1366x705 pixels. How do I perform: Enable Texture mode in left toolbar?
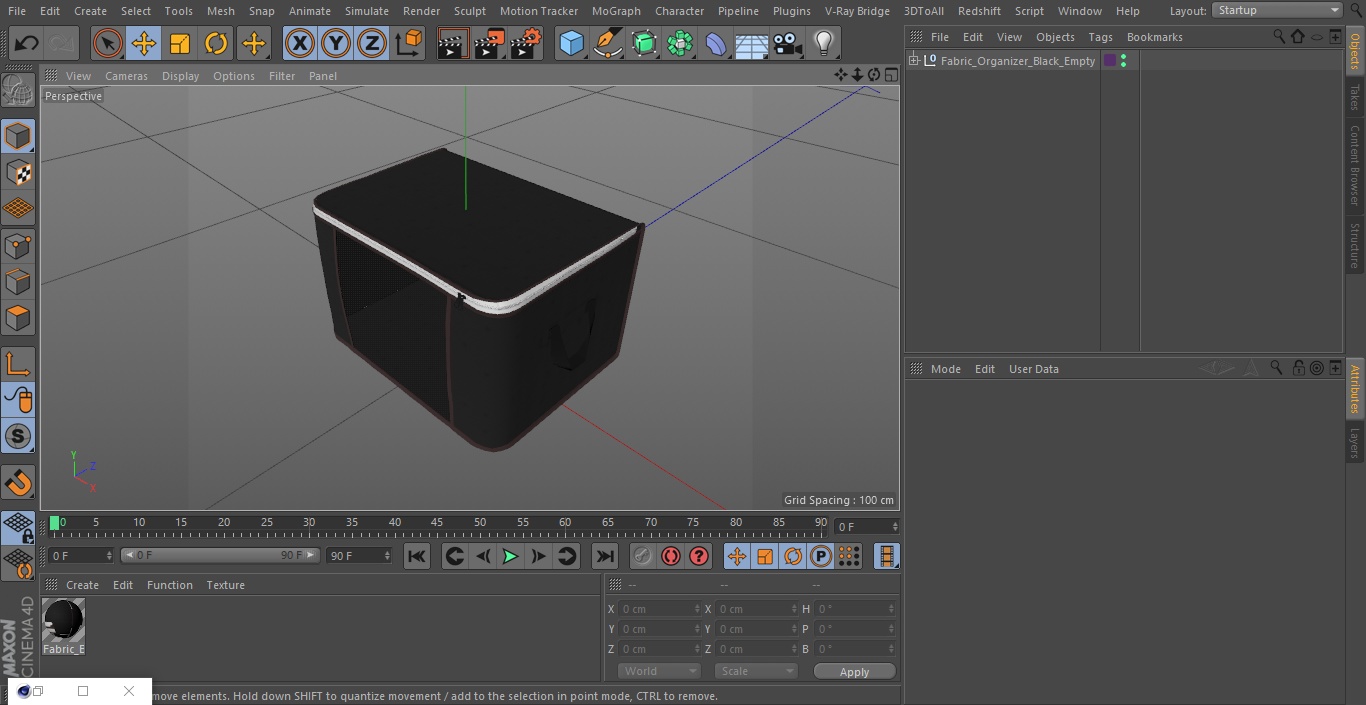[x=18, y=172]
